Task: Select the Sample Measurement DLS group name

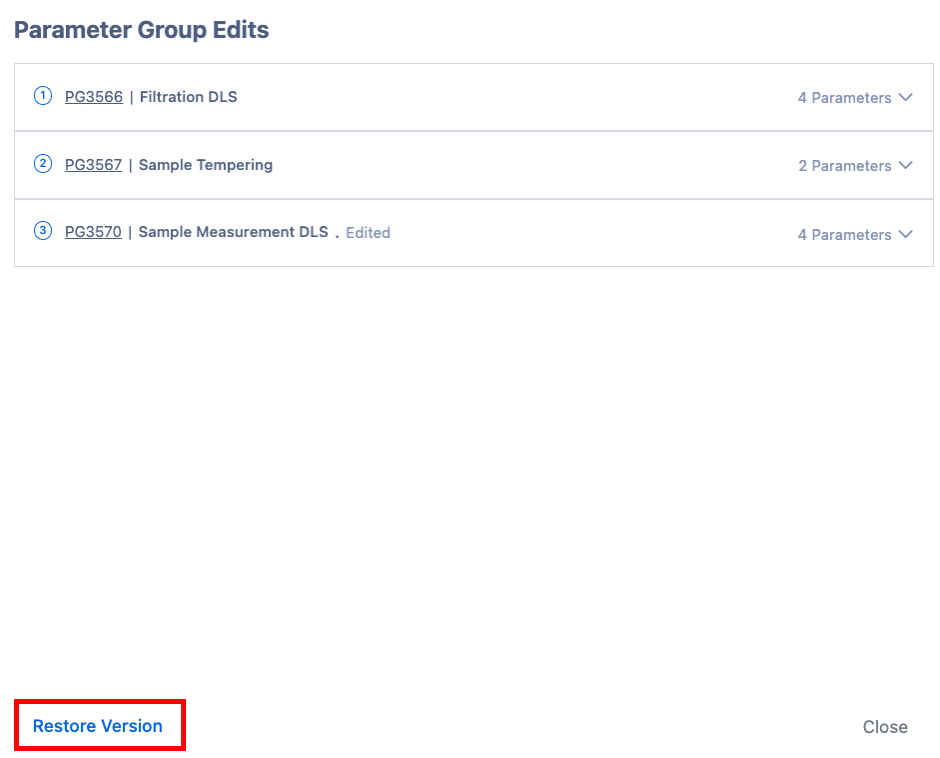Action: click(233, 232)
